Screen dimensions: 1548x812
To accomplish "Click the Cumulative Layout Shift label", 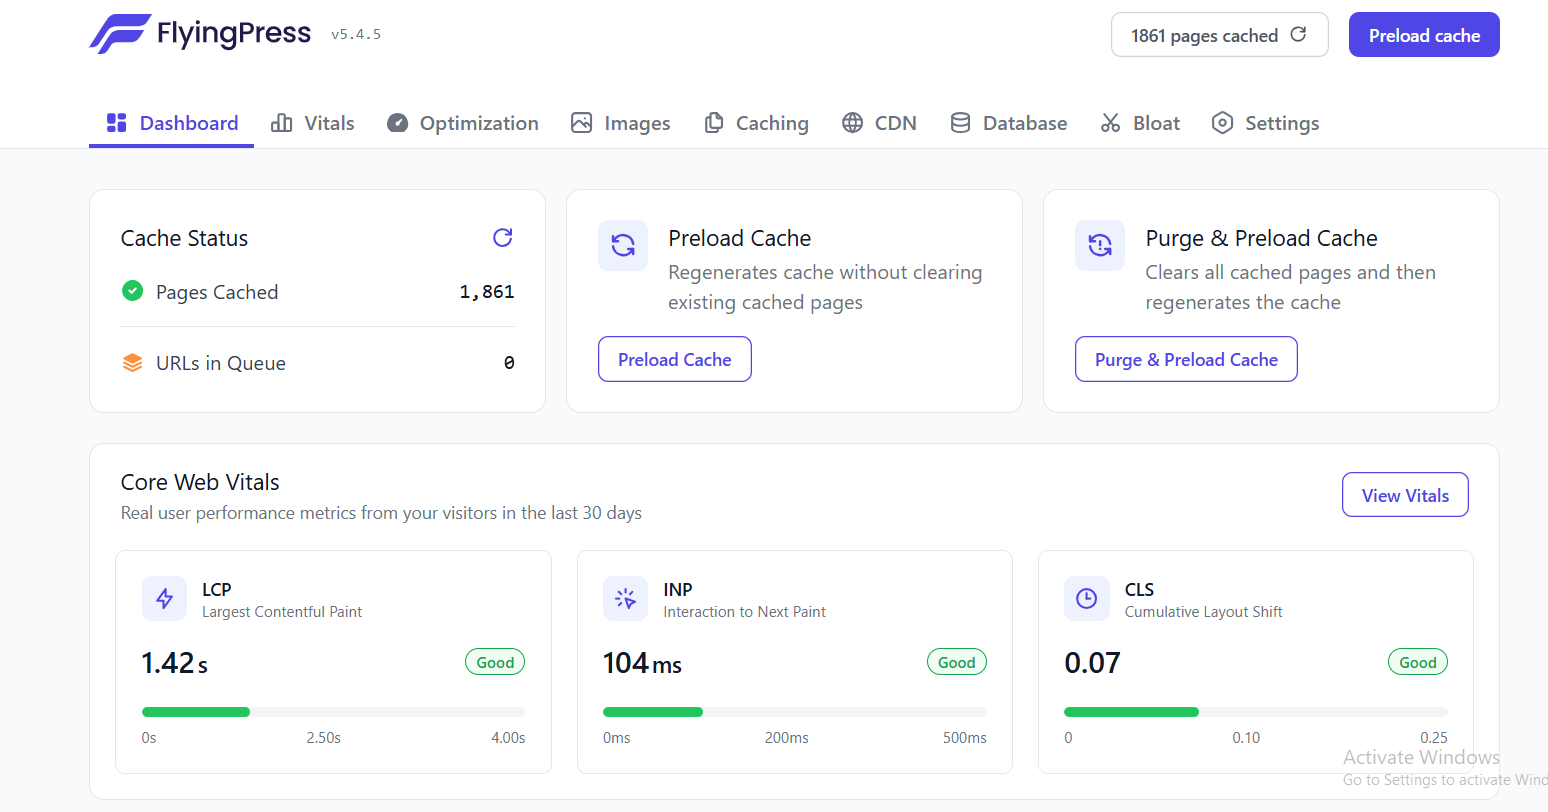I will pos(1204,612).
